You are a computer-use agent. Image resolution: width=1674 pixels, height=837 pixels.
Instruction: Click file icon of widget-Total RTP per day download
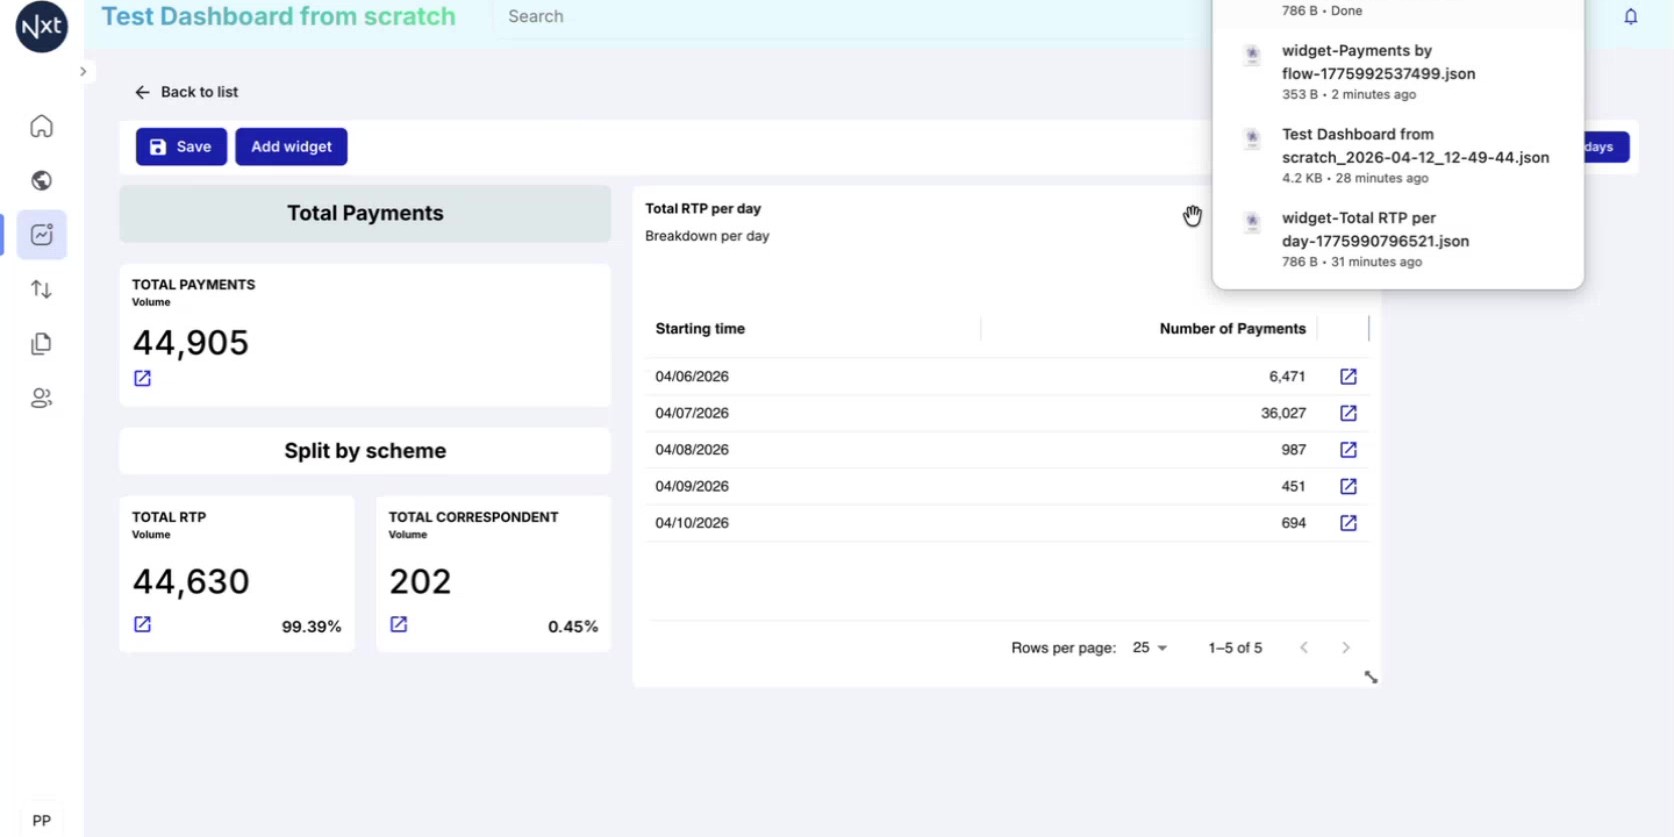point(1251,223)
